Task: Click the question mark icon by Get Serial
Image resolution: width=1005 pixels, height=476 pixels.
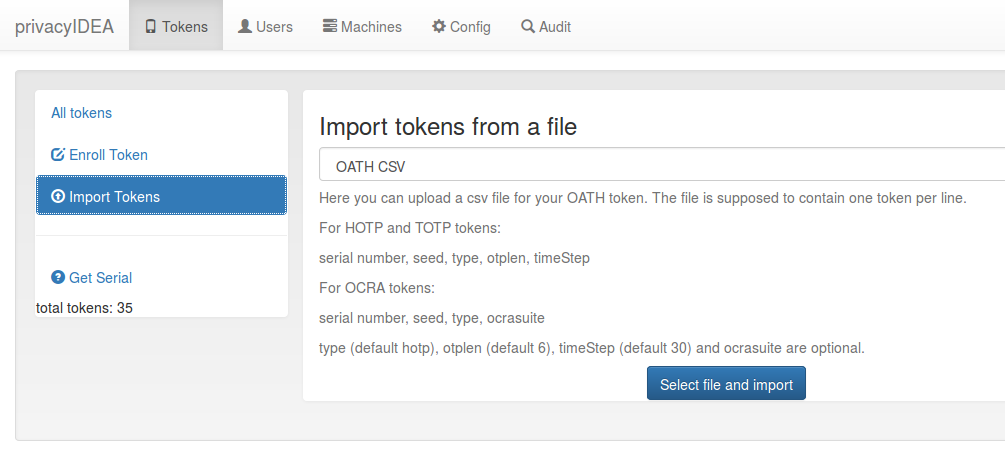Action: [58, 277]
